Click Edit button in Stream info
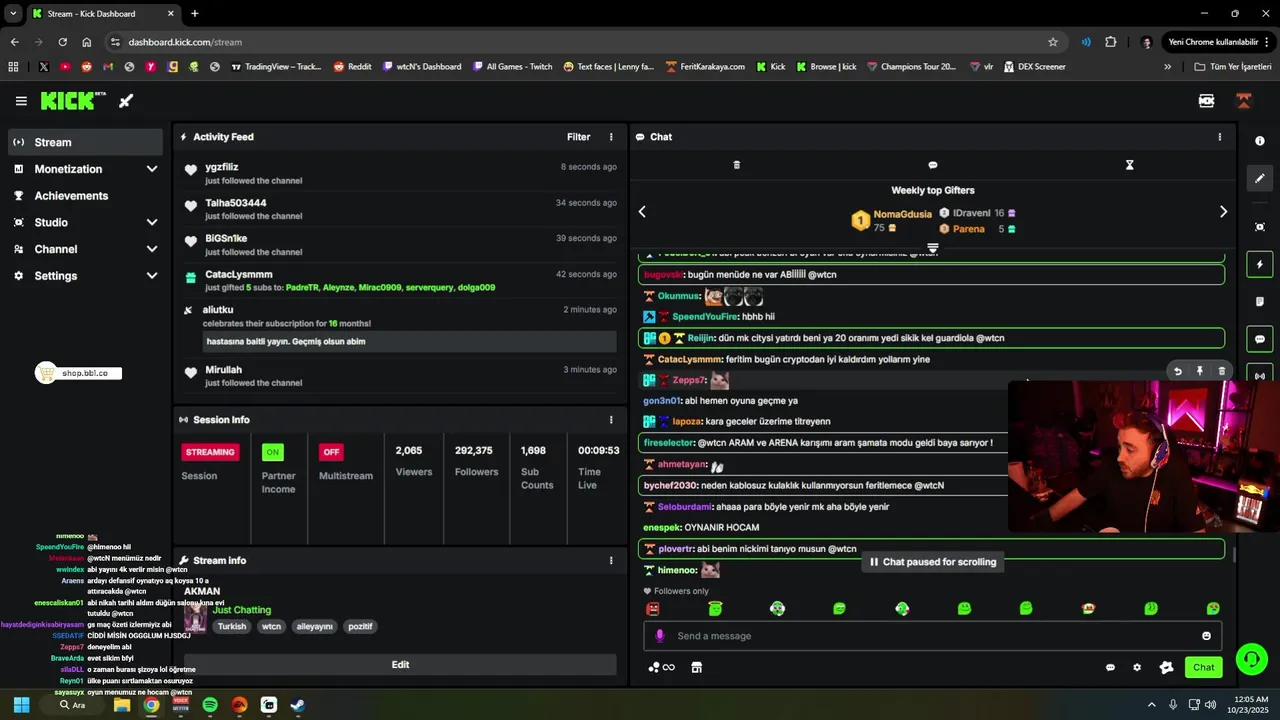The width and height of the screenshot is (1280, 720). tap(400, 665)
